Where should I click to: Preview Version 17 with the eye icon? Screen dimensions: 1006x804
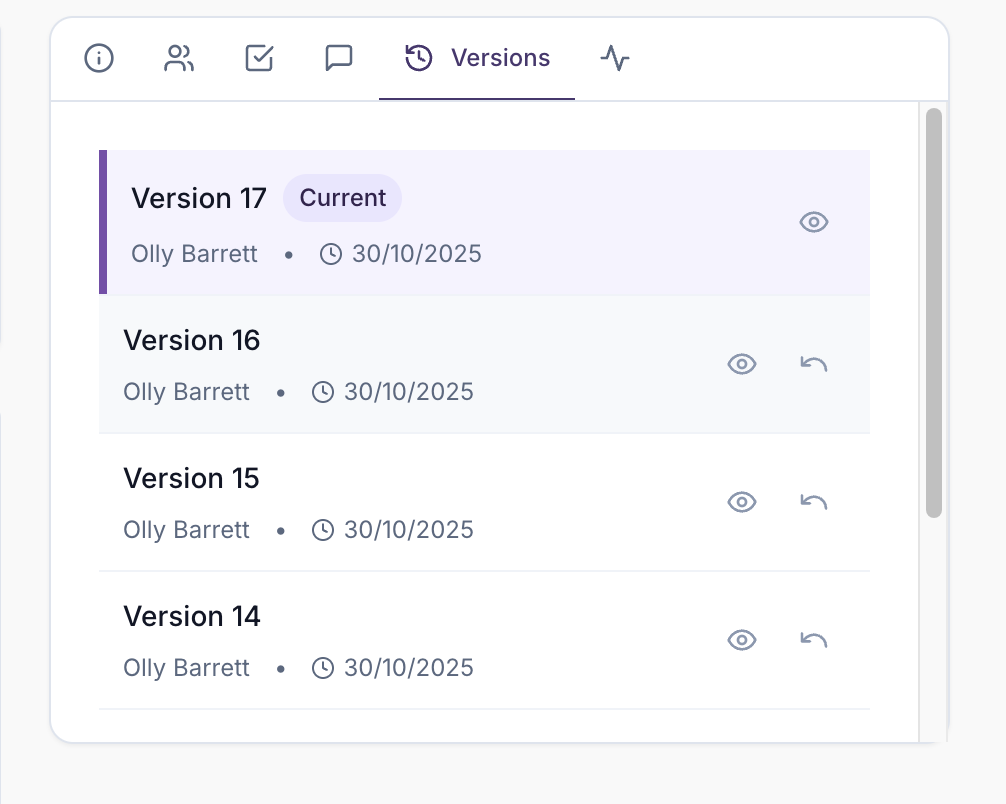[813, 222]
